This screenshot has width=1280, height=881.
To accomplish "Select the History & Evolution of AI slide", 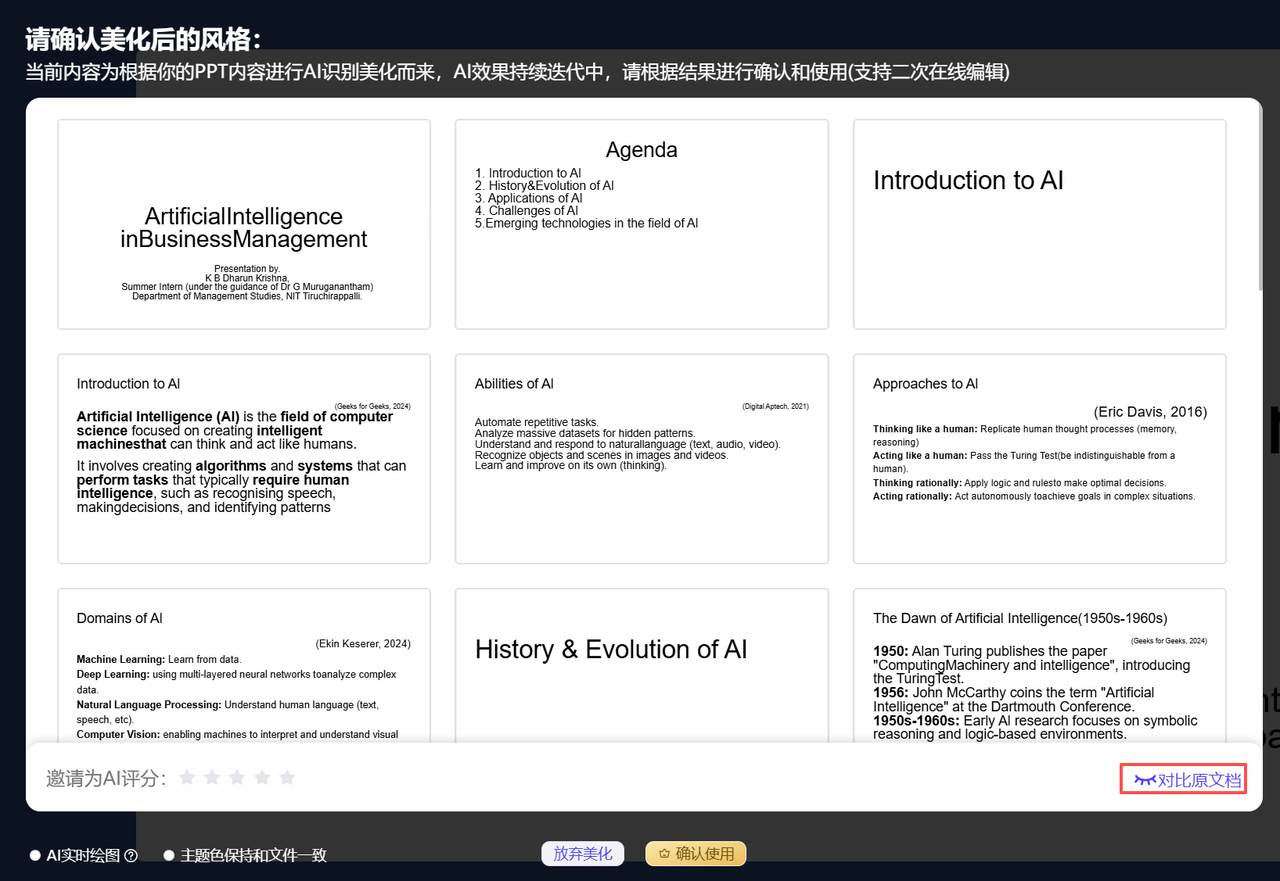I will pyautogui.click(x=642, y=665).
